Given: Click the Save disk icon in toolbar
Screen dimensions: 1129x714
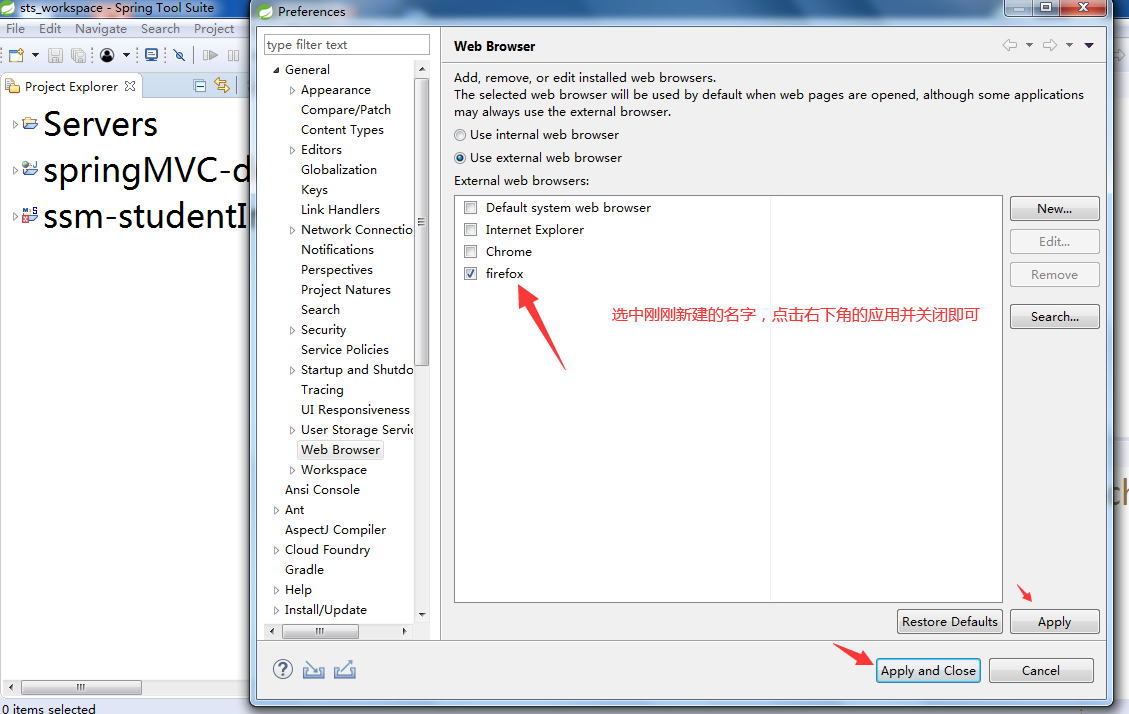Looking at the screenshot, I should [x=55, y=55].
